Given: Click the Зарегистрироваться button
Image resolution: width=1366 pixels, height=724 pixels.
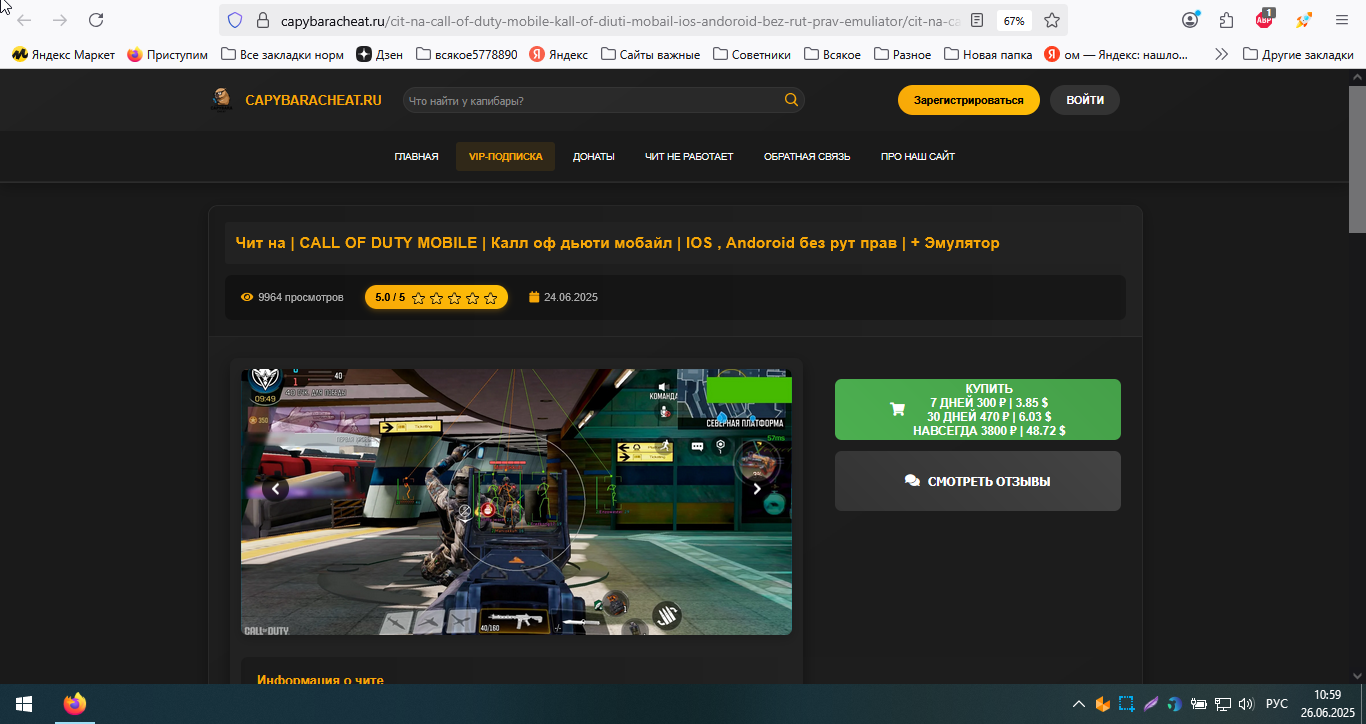Looking at the screenshot, I should pyautogui.click(x=968, y=100).
